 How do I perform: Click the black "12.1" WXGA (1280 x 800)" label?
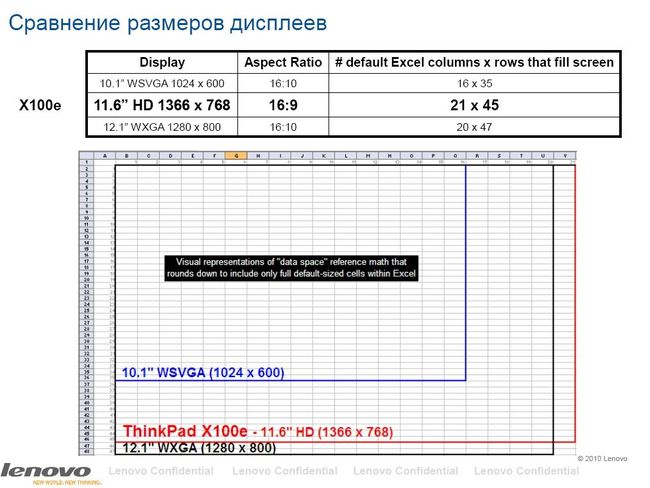pos(199,448)
